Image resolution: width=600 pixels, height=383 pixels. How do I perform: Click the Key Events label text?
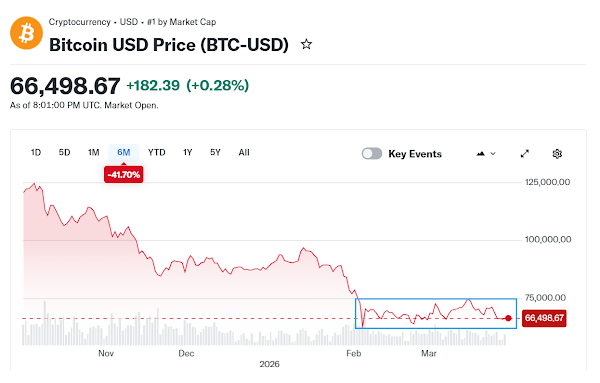415,154
